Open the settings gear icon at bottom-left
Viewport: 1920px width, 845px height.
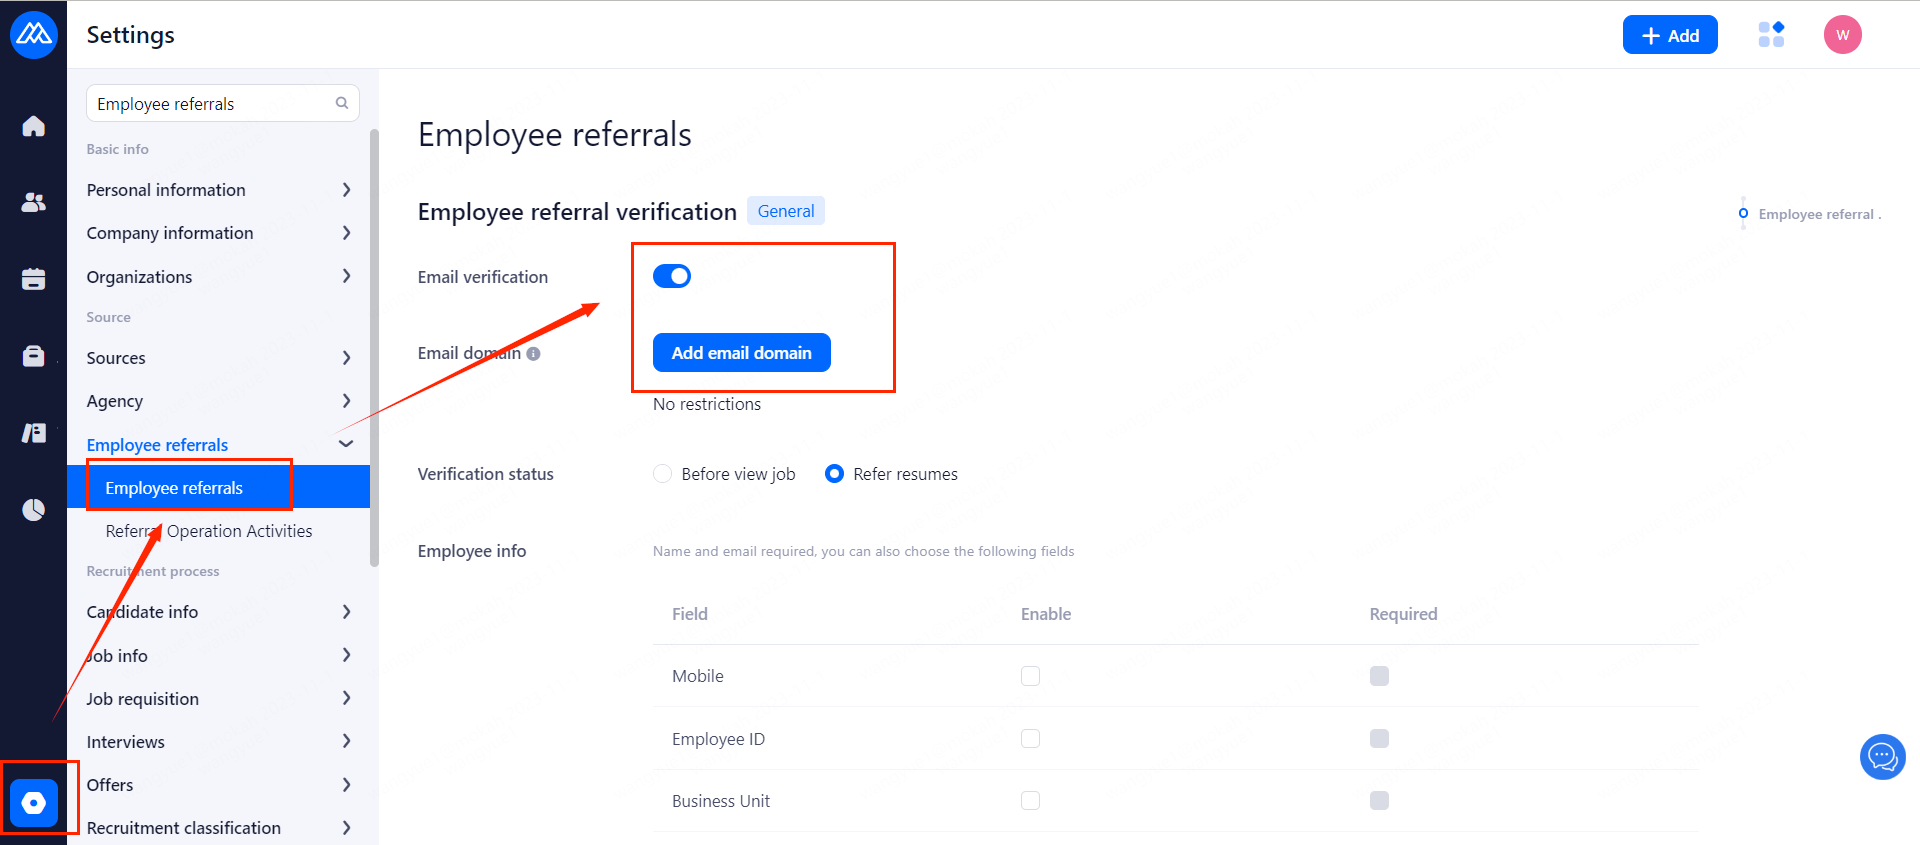[34, 802]
